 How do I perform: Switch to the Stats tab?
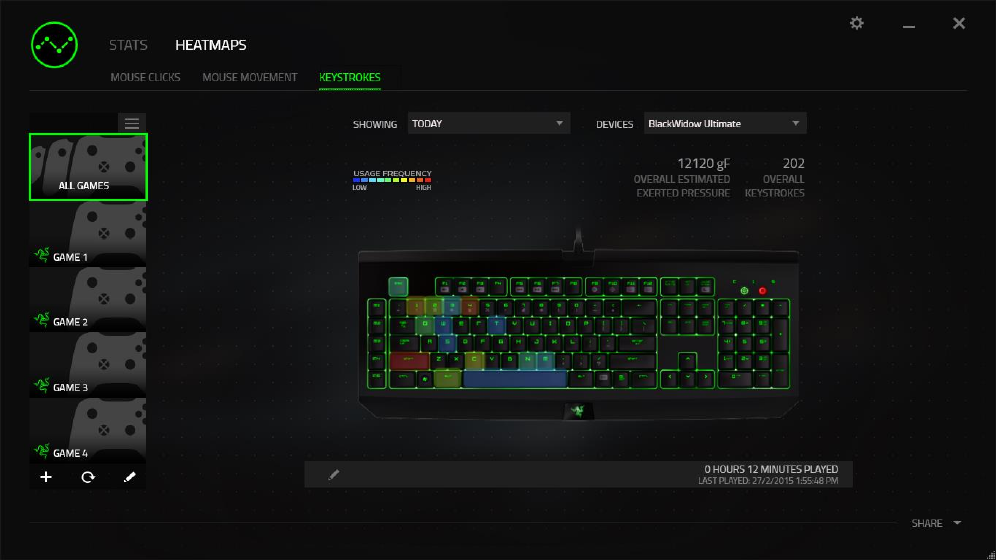tap(128, 45)
